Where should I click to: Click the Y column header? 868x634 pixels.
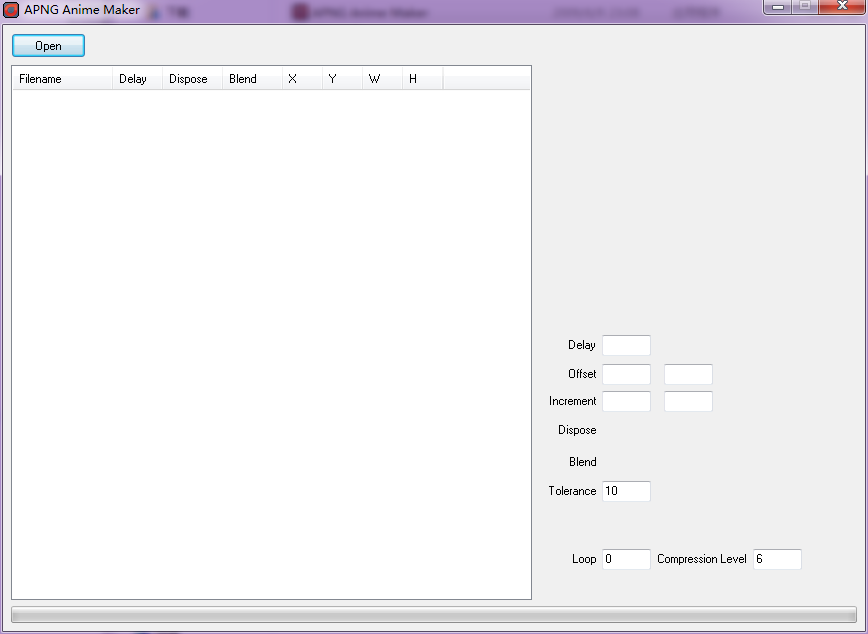click(342, 79)
